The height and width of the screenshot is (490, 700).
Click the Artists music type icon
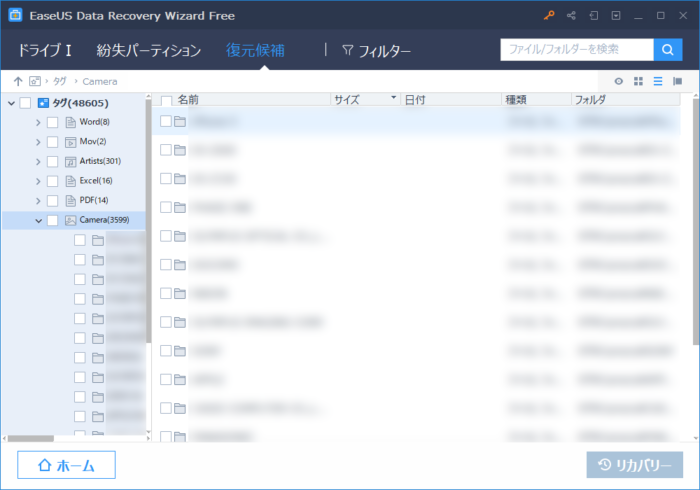(x=71, y=162)
